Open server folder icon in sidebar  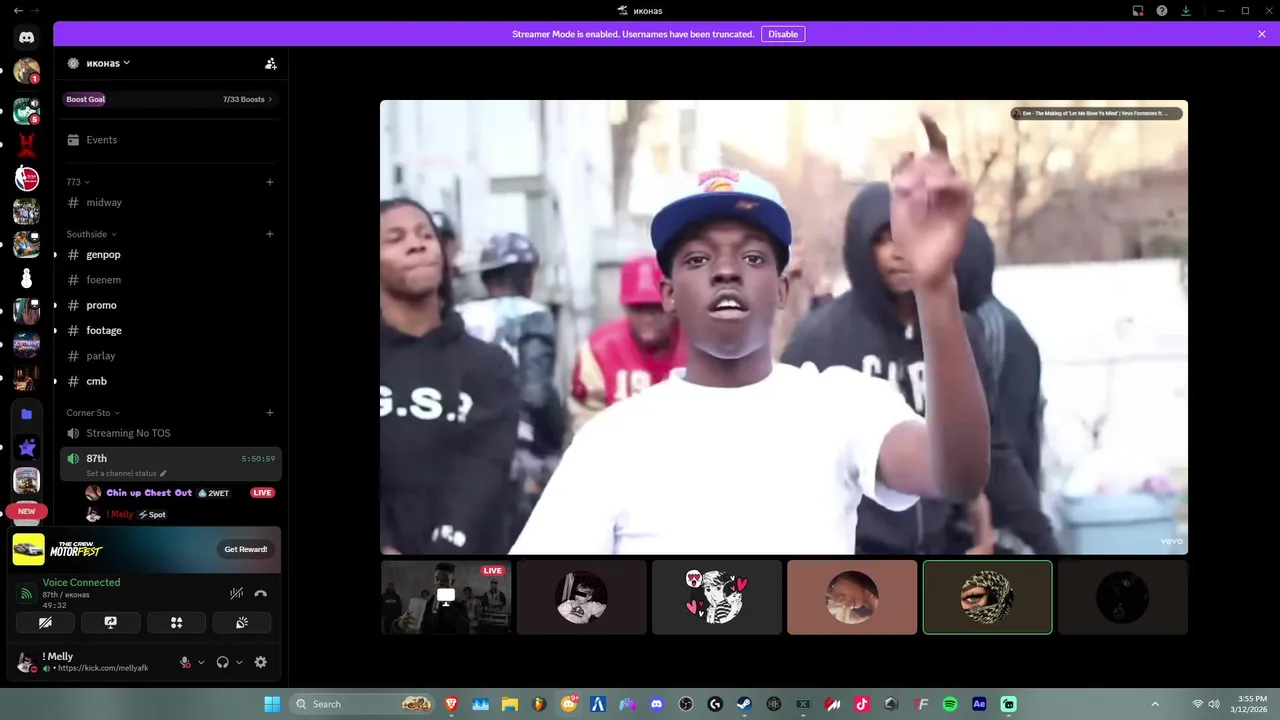click(27, 414)
